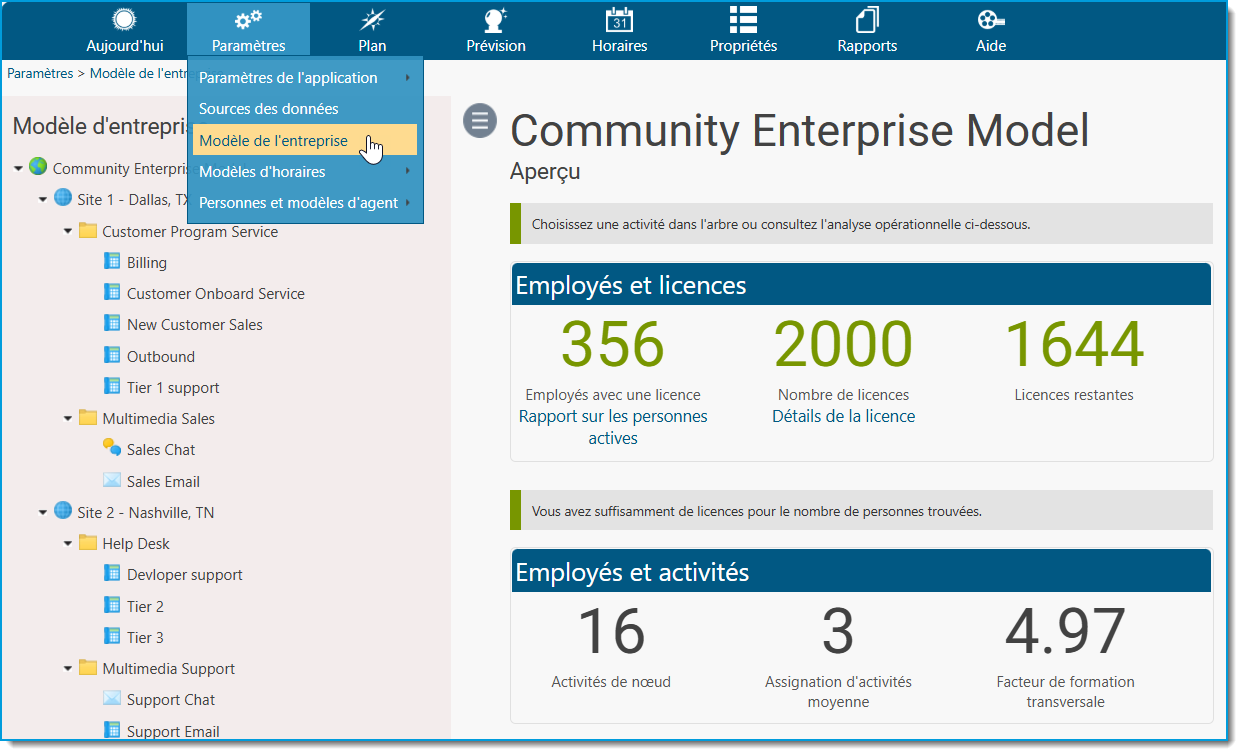Select Tier 2 tree row
Viewport: 1242px width, 755px height.
[145, 607]
